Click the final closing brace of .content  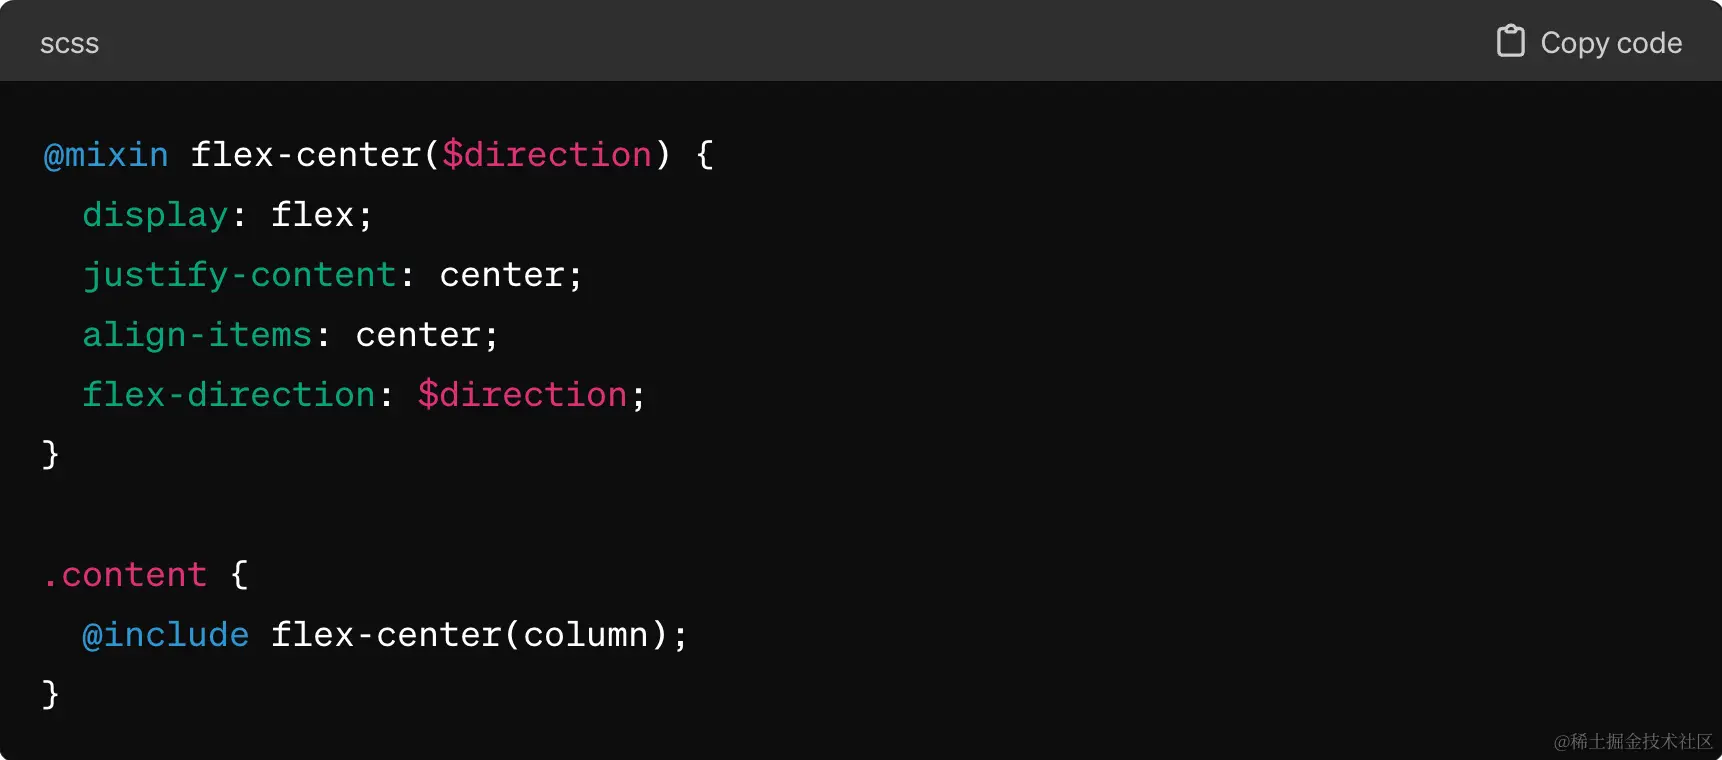point(51,695)
